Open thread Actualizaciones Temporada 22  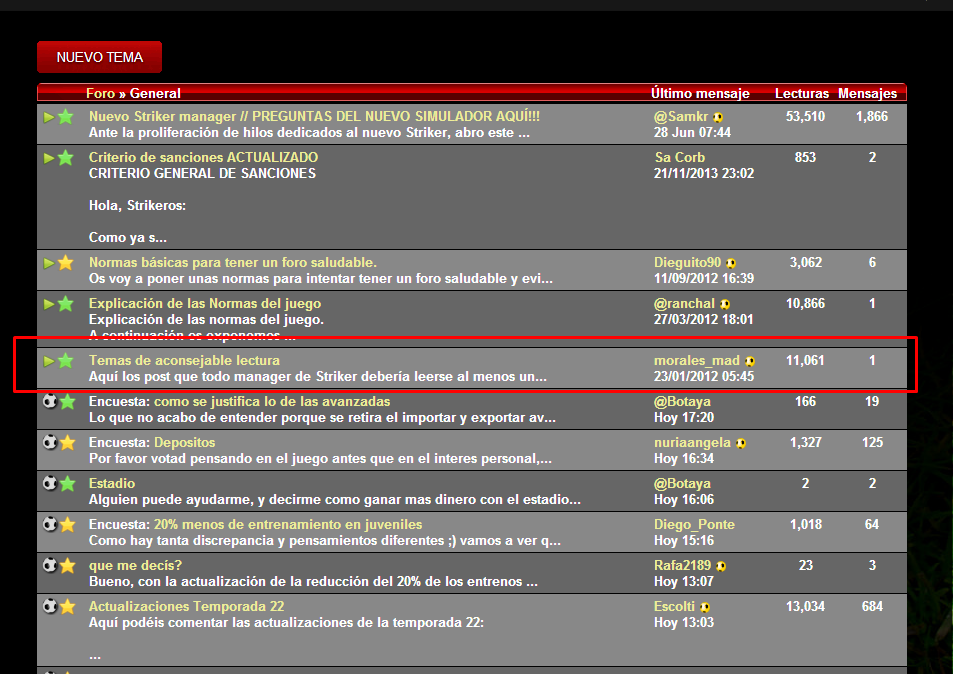point(187,606)
